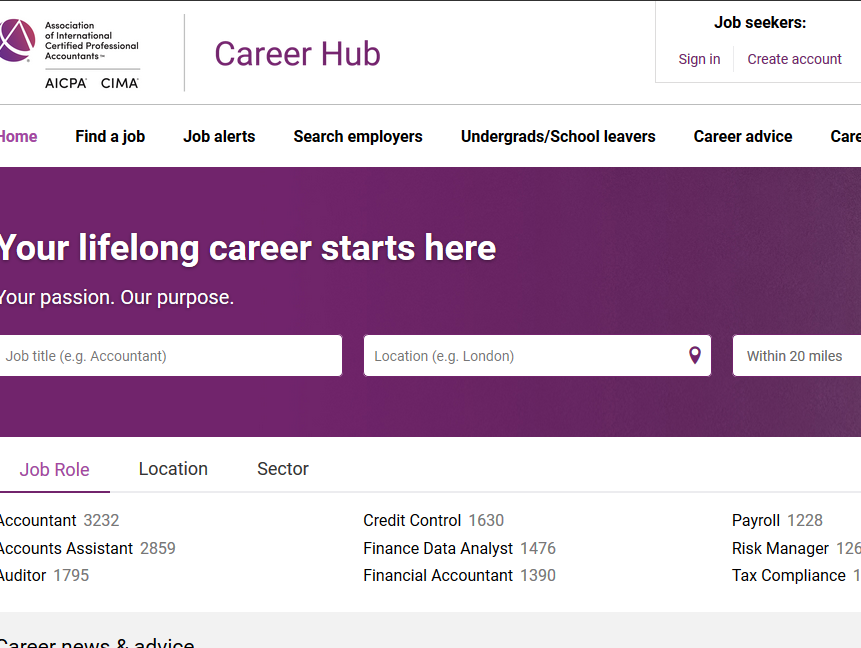Open Payroll job listings
This screenshot has height=648, width=861.
756,521
